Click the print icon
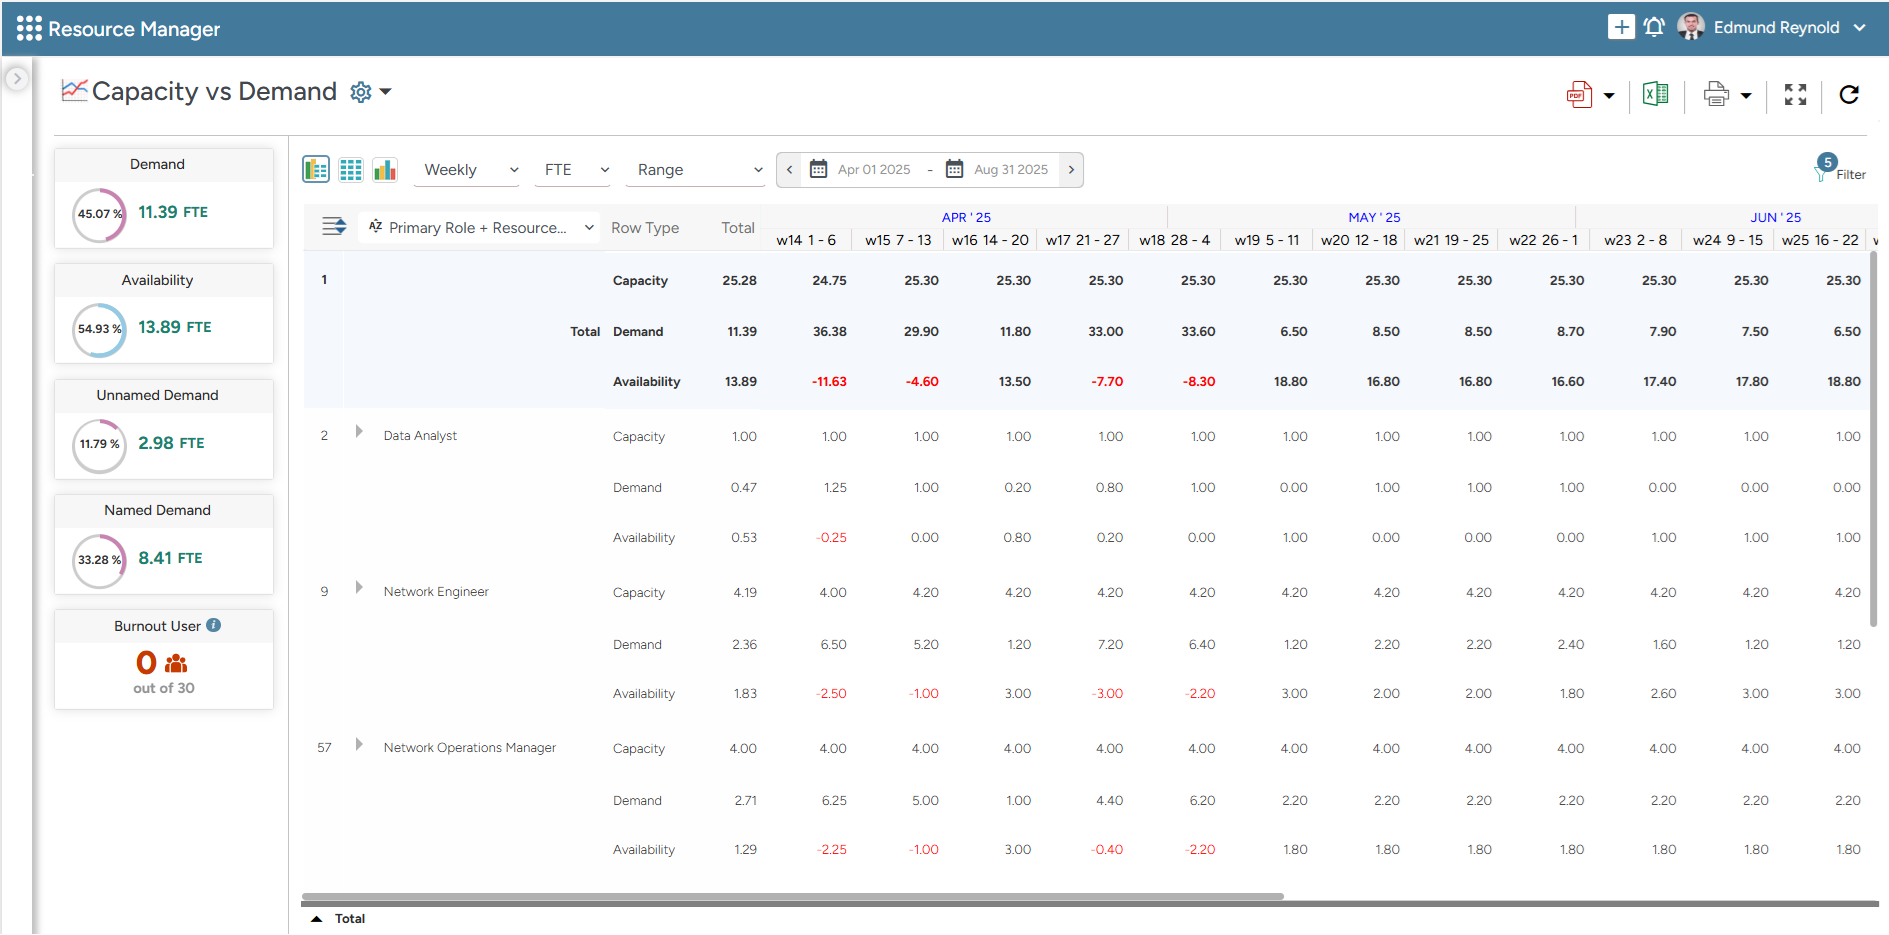 1716,95
